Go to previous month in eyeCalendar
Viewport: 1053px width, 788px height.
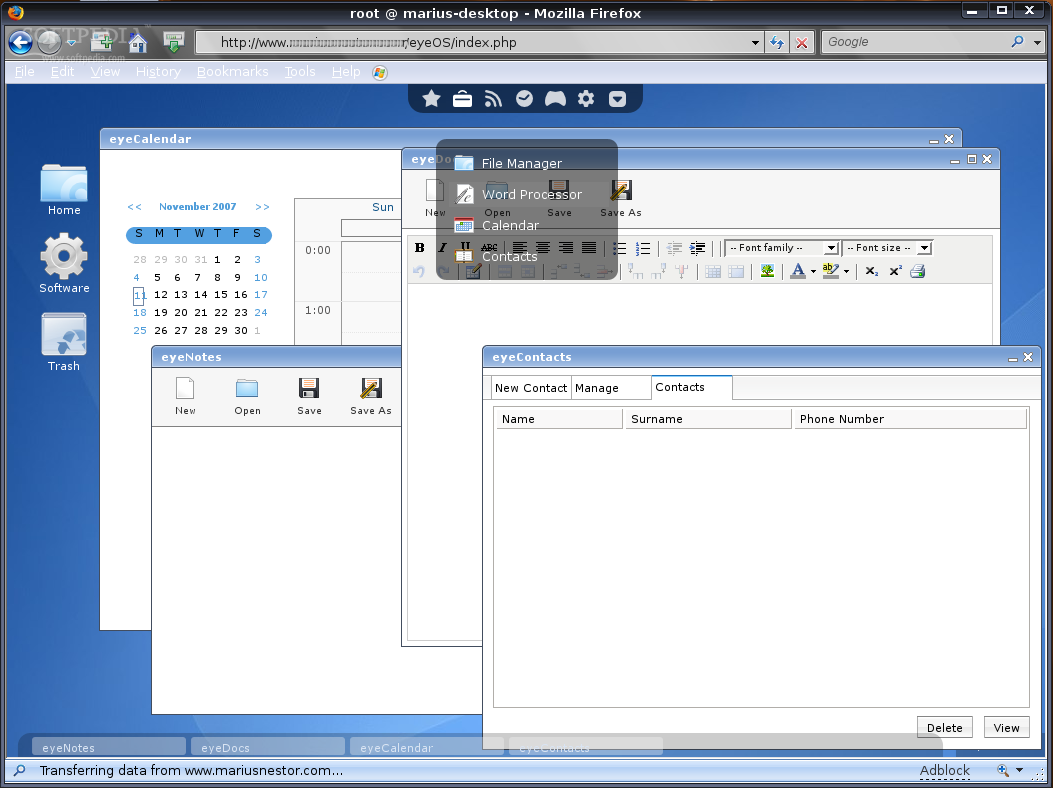click(x=134, y=207)
